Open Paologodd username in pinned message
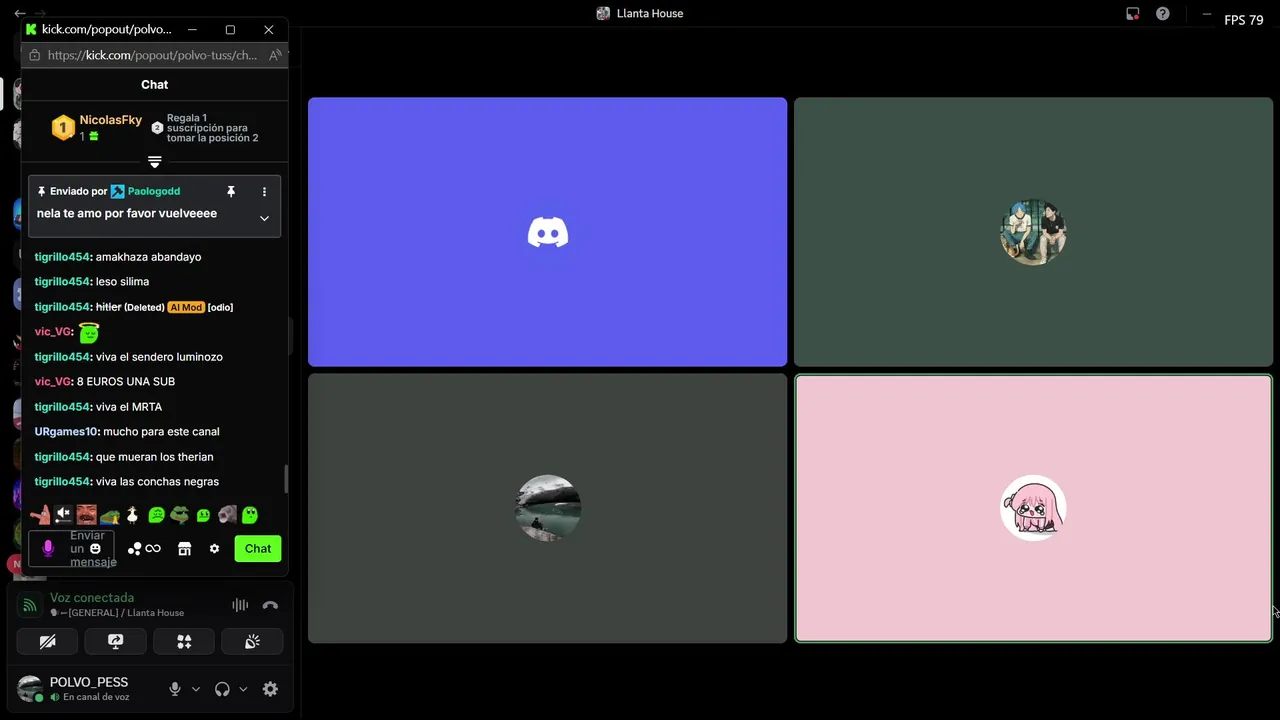This screenshot has height=720, width=1280. tap(154, 191)
